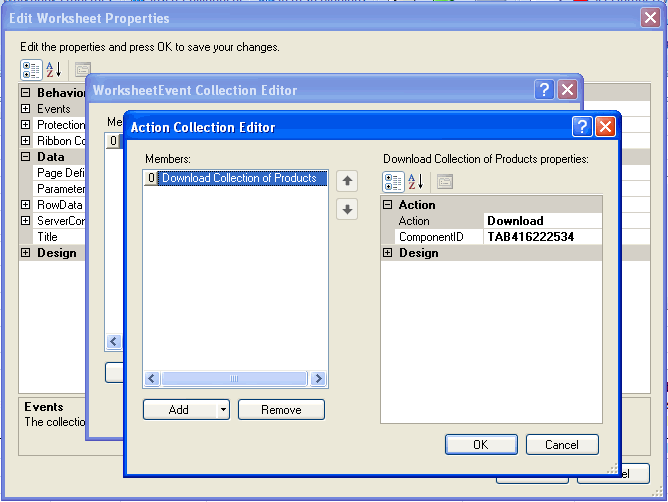Expand the ServerCon node in Worksheet Properties
668x502 pixels.
tap(26, 220)
